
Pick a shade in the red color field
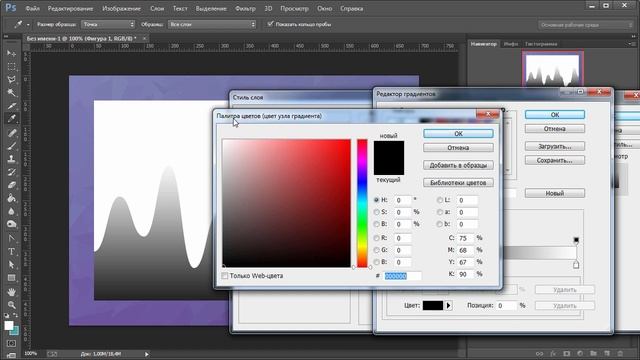coord(287,203)
